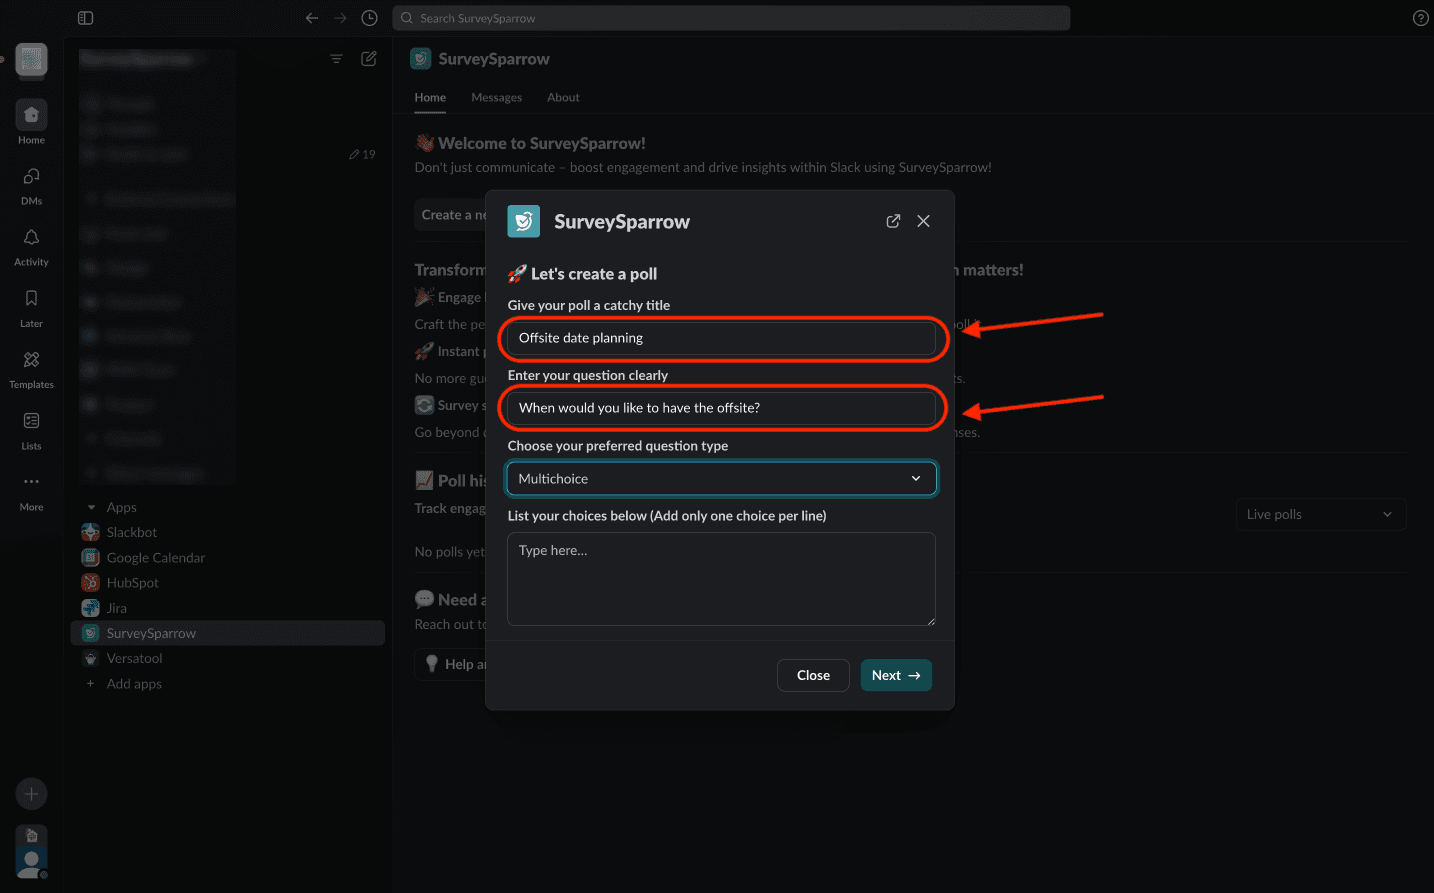Expand the Multichoice question type dropdown
The height and width of the screenshot is (893, 1434).
point(721,479)
